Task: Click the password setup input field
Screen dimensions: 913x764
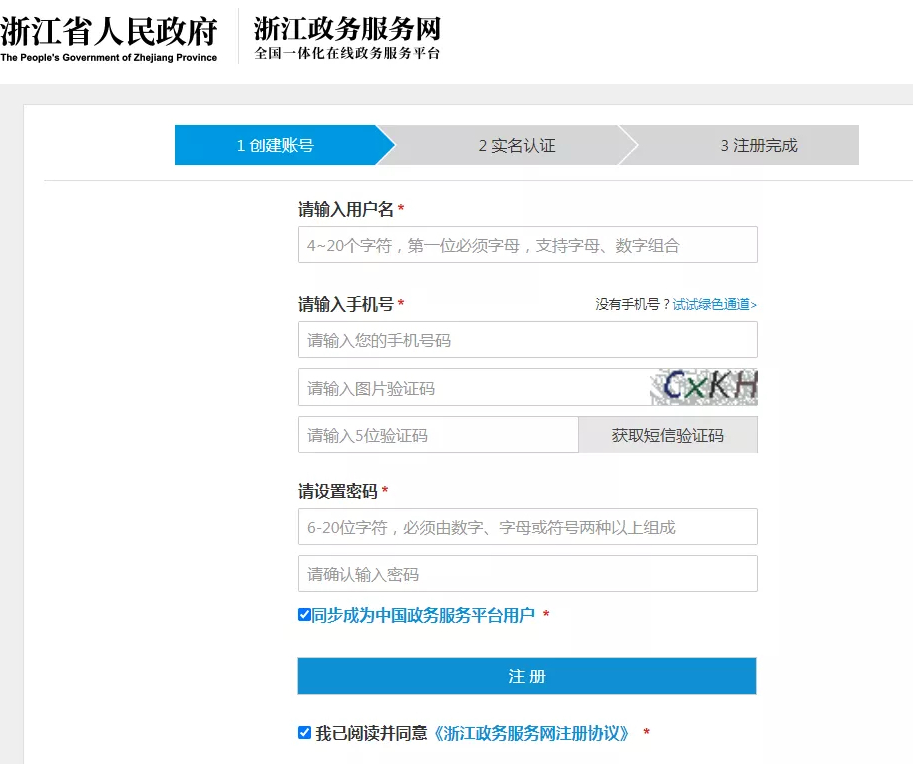Action: (527, 526)
